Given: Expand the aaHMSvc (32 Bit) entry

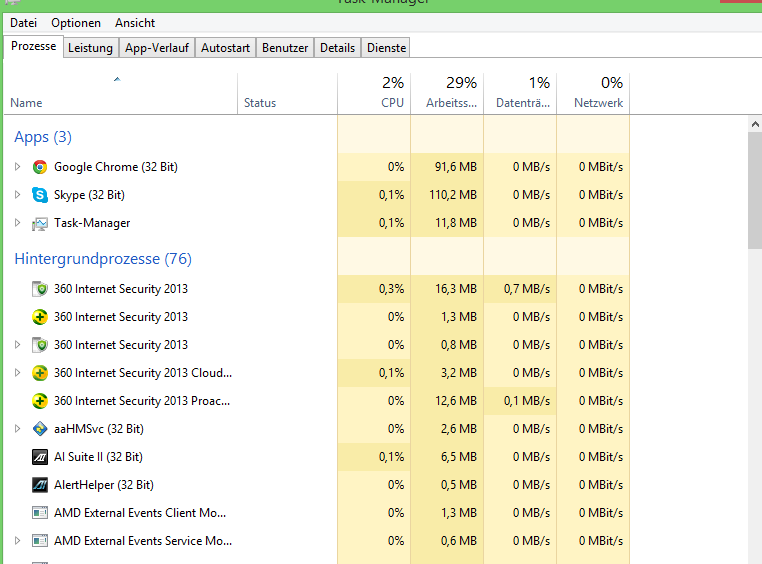Looking at the screenshot, I should 17,428.
